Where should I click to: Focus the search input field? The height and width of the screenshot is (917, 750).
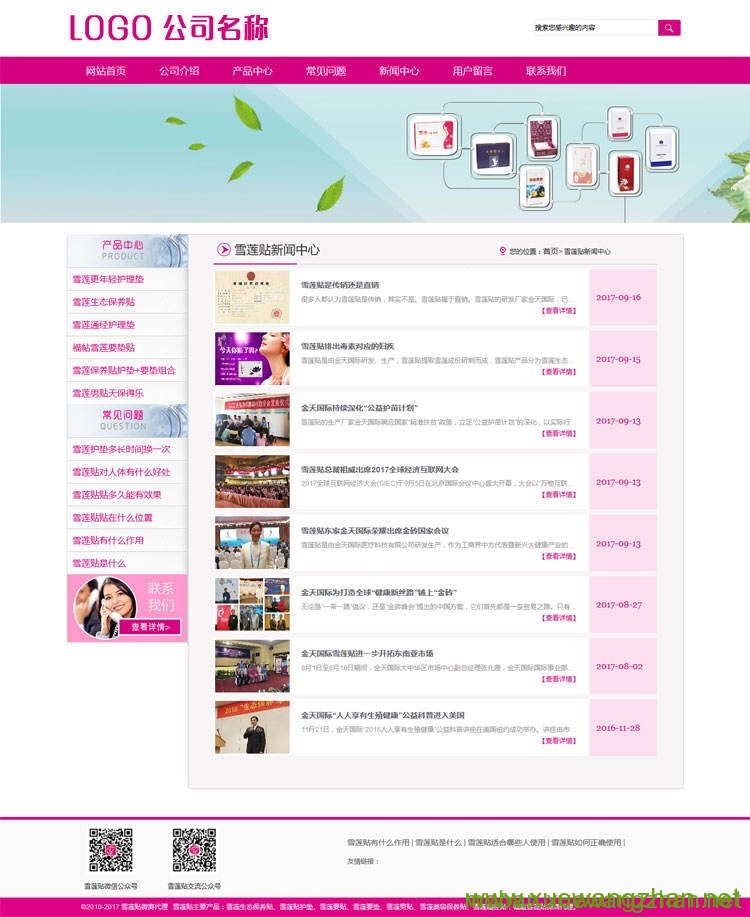tap(594, 28)
